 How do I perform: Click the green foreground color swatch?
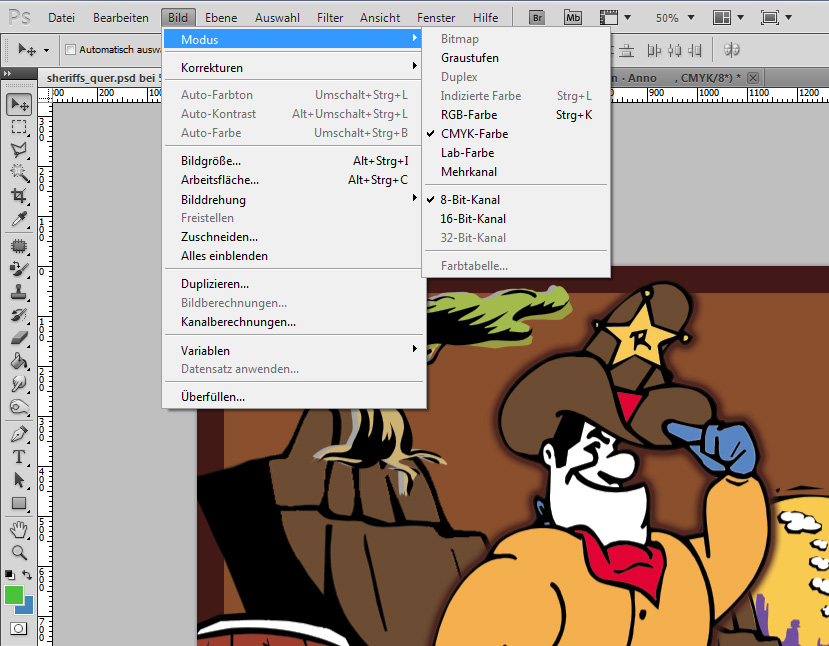tap(13, 594)
